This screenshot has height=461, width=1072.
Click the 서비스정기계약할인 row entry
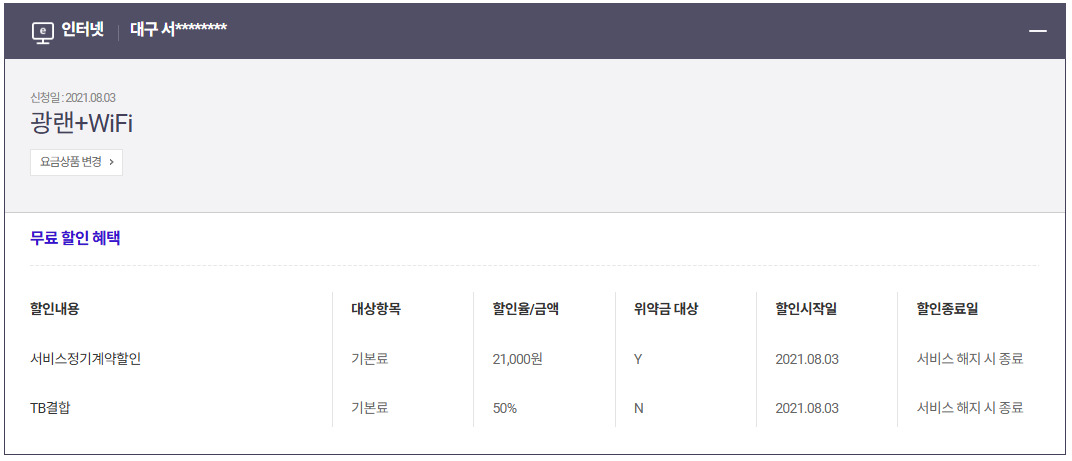(x=85, y=359)
